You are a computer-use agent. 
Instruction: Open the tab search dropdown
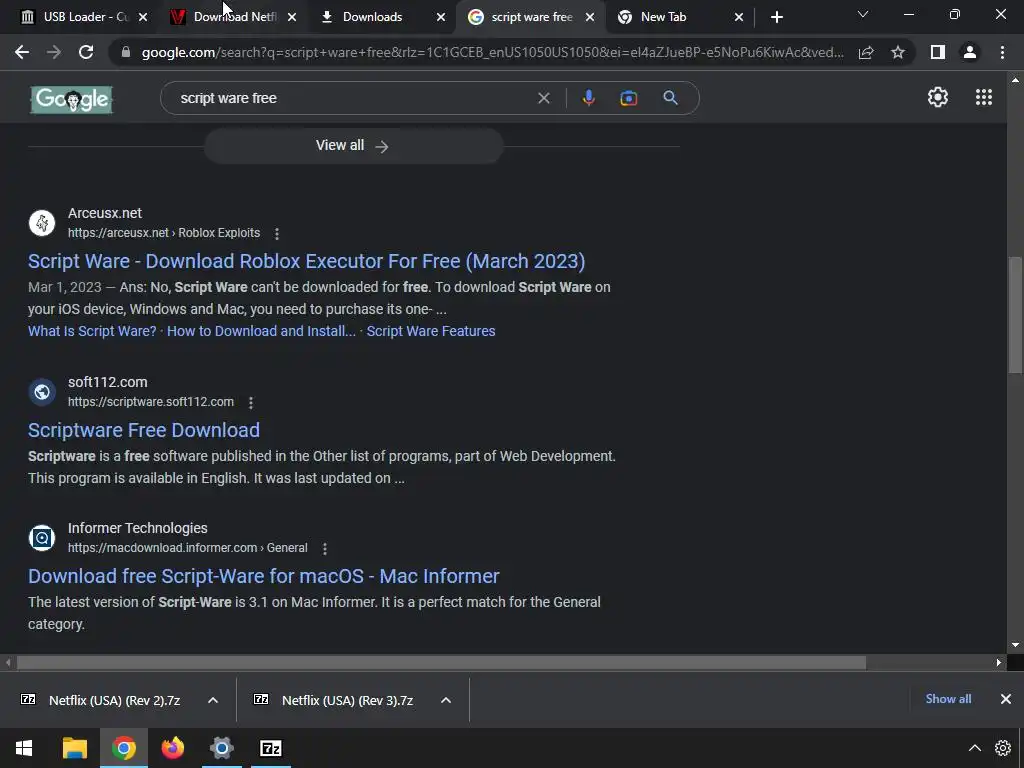pos(863,14)
